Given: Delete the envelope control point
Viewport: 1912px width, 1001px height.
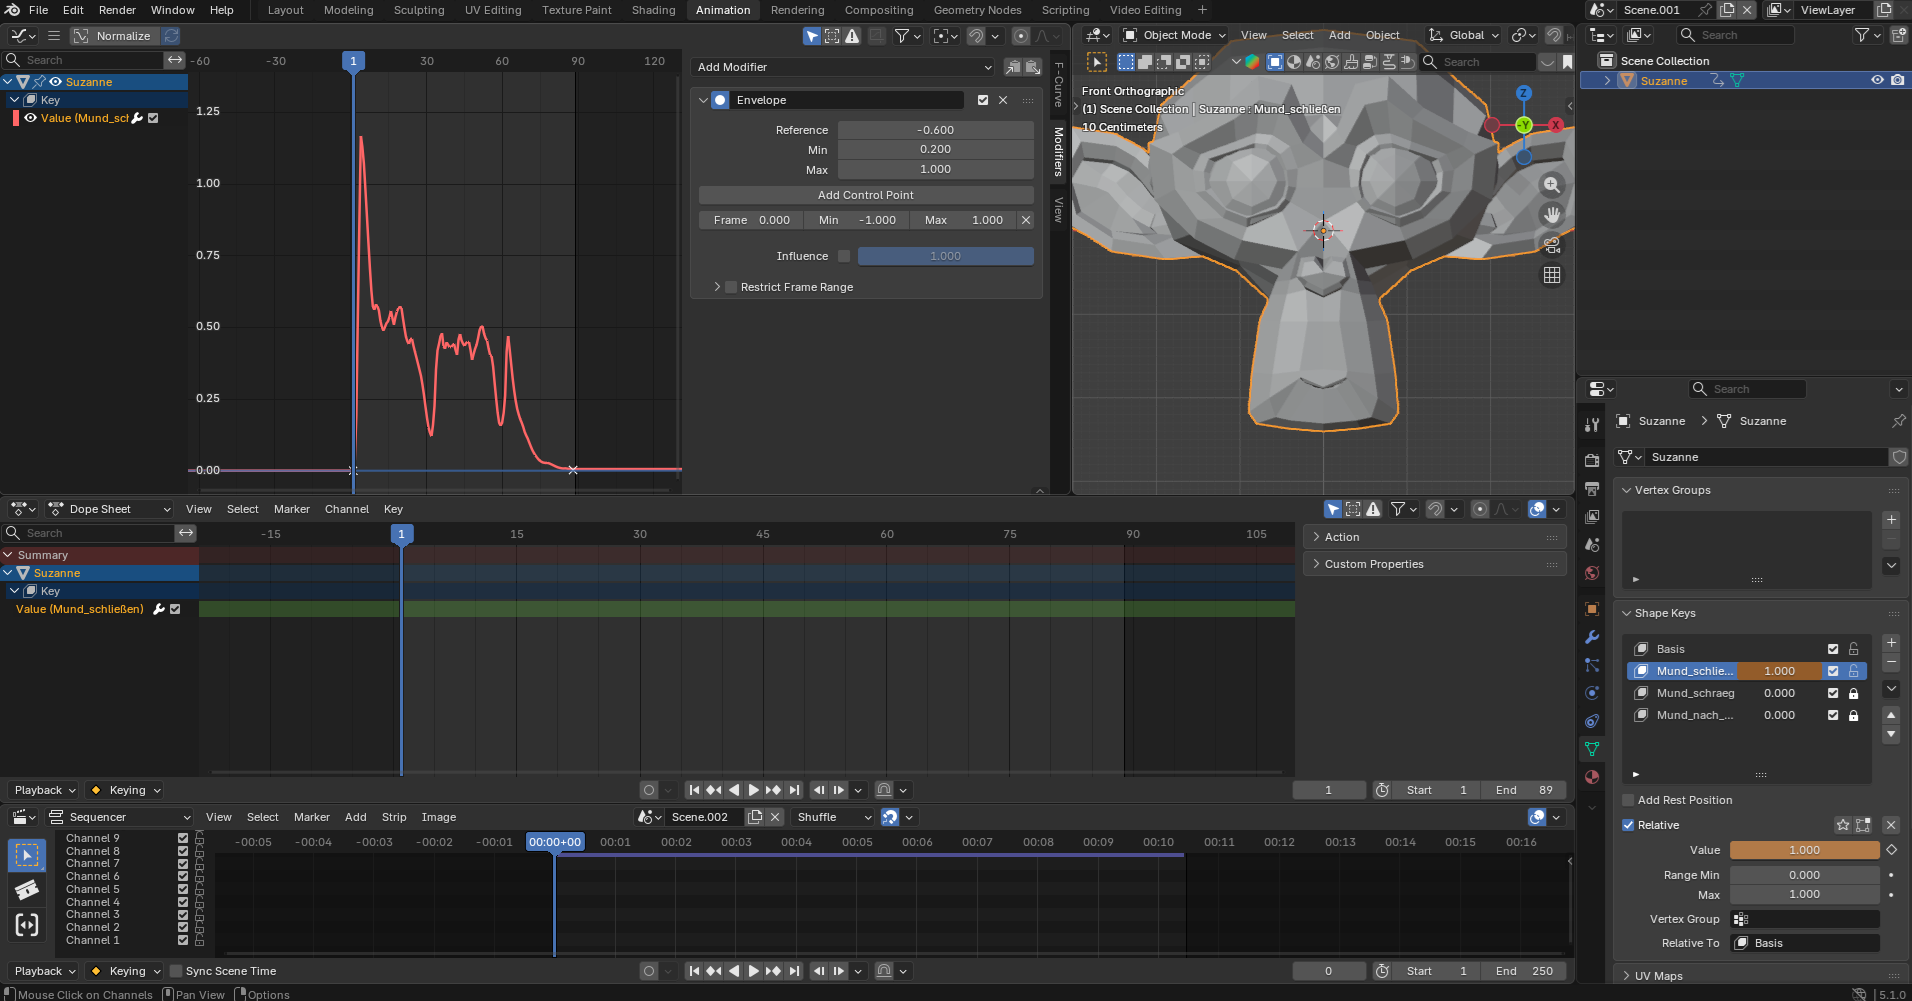Looking at the screenshot, I should tap(1026, 220).
